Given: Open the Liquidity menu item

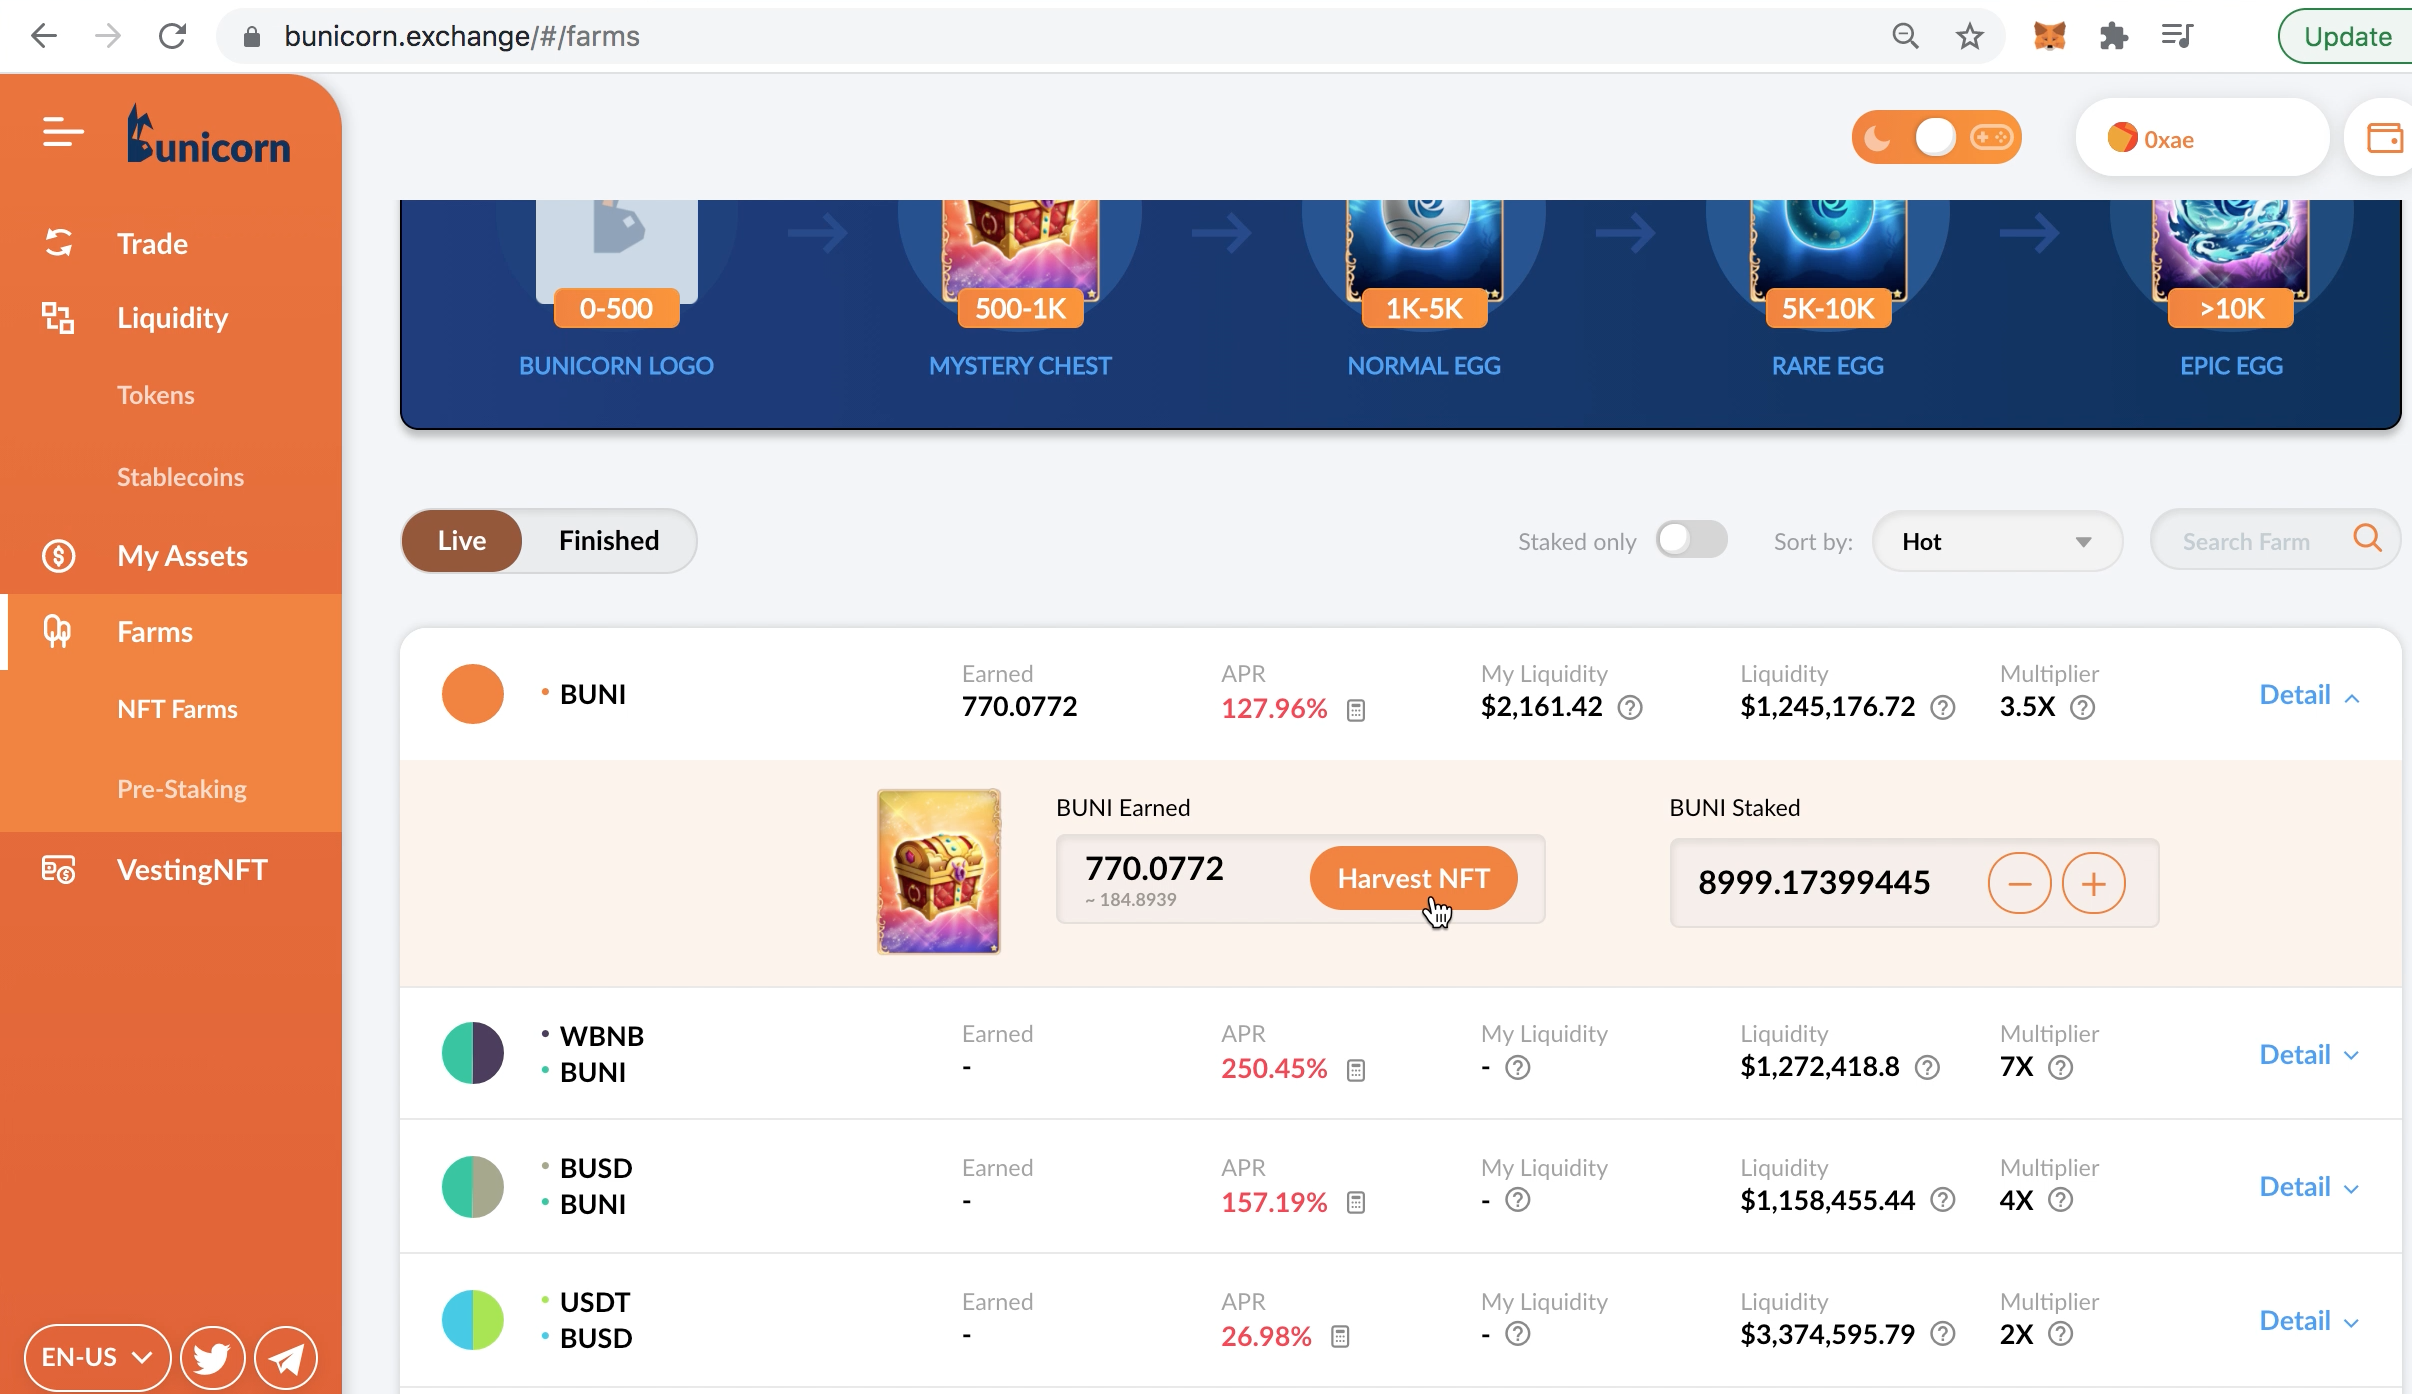Looking at the screenshot, I should 172,318.
